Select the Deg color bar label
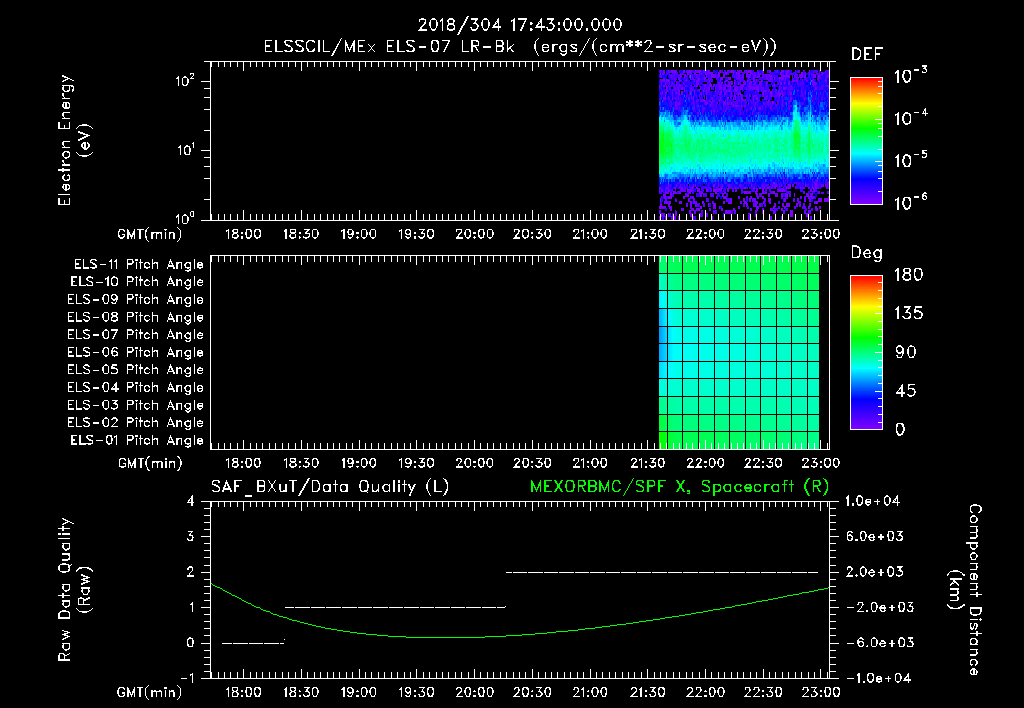 click(867, 253)
